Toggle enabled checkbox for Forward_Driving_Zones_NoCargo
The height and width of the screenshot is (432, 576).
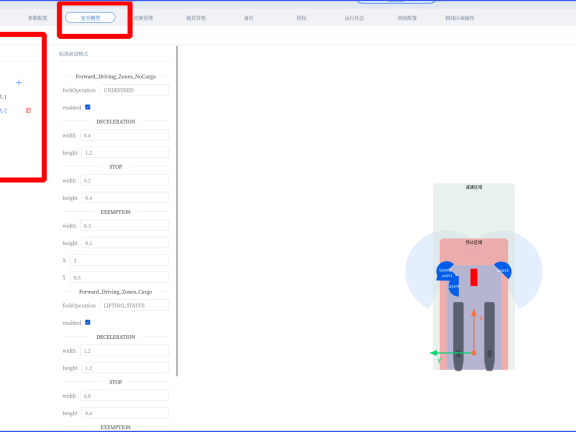(87, 107)
